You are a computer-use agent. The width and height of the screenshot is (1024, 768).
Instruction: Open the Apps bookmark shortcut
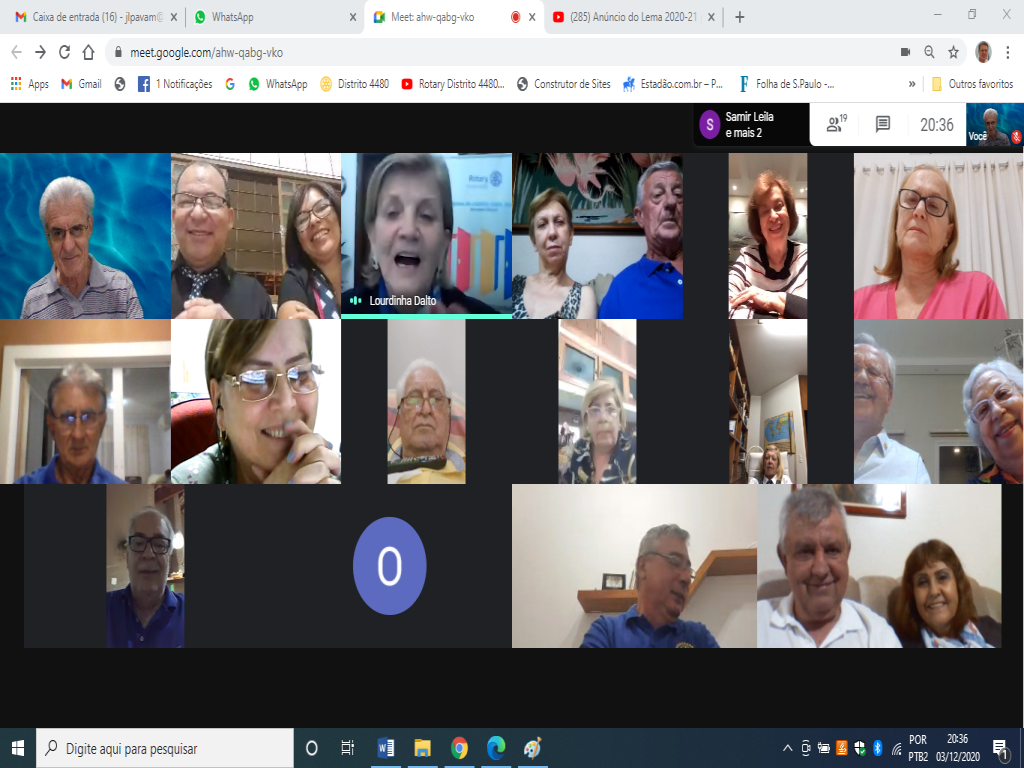(29, 84)
